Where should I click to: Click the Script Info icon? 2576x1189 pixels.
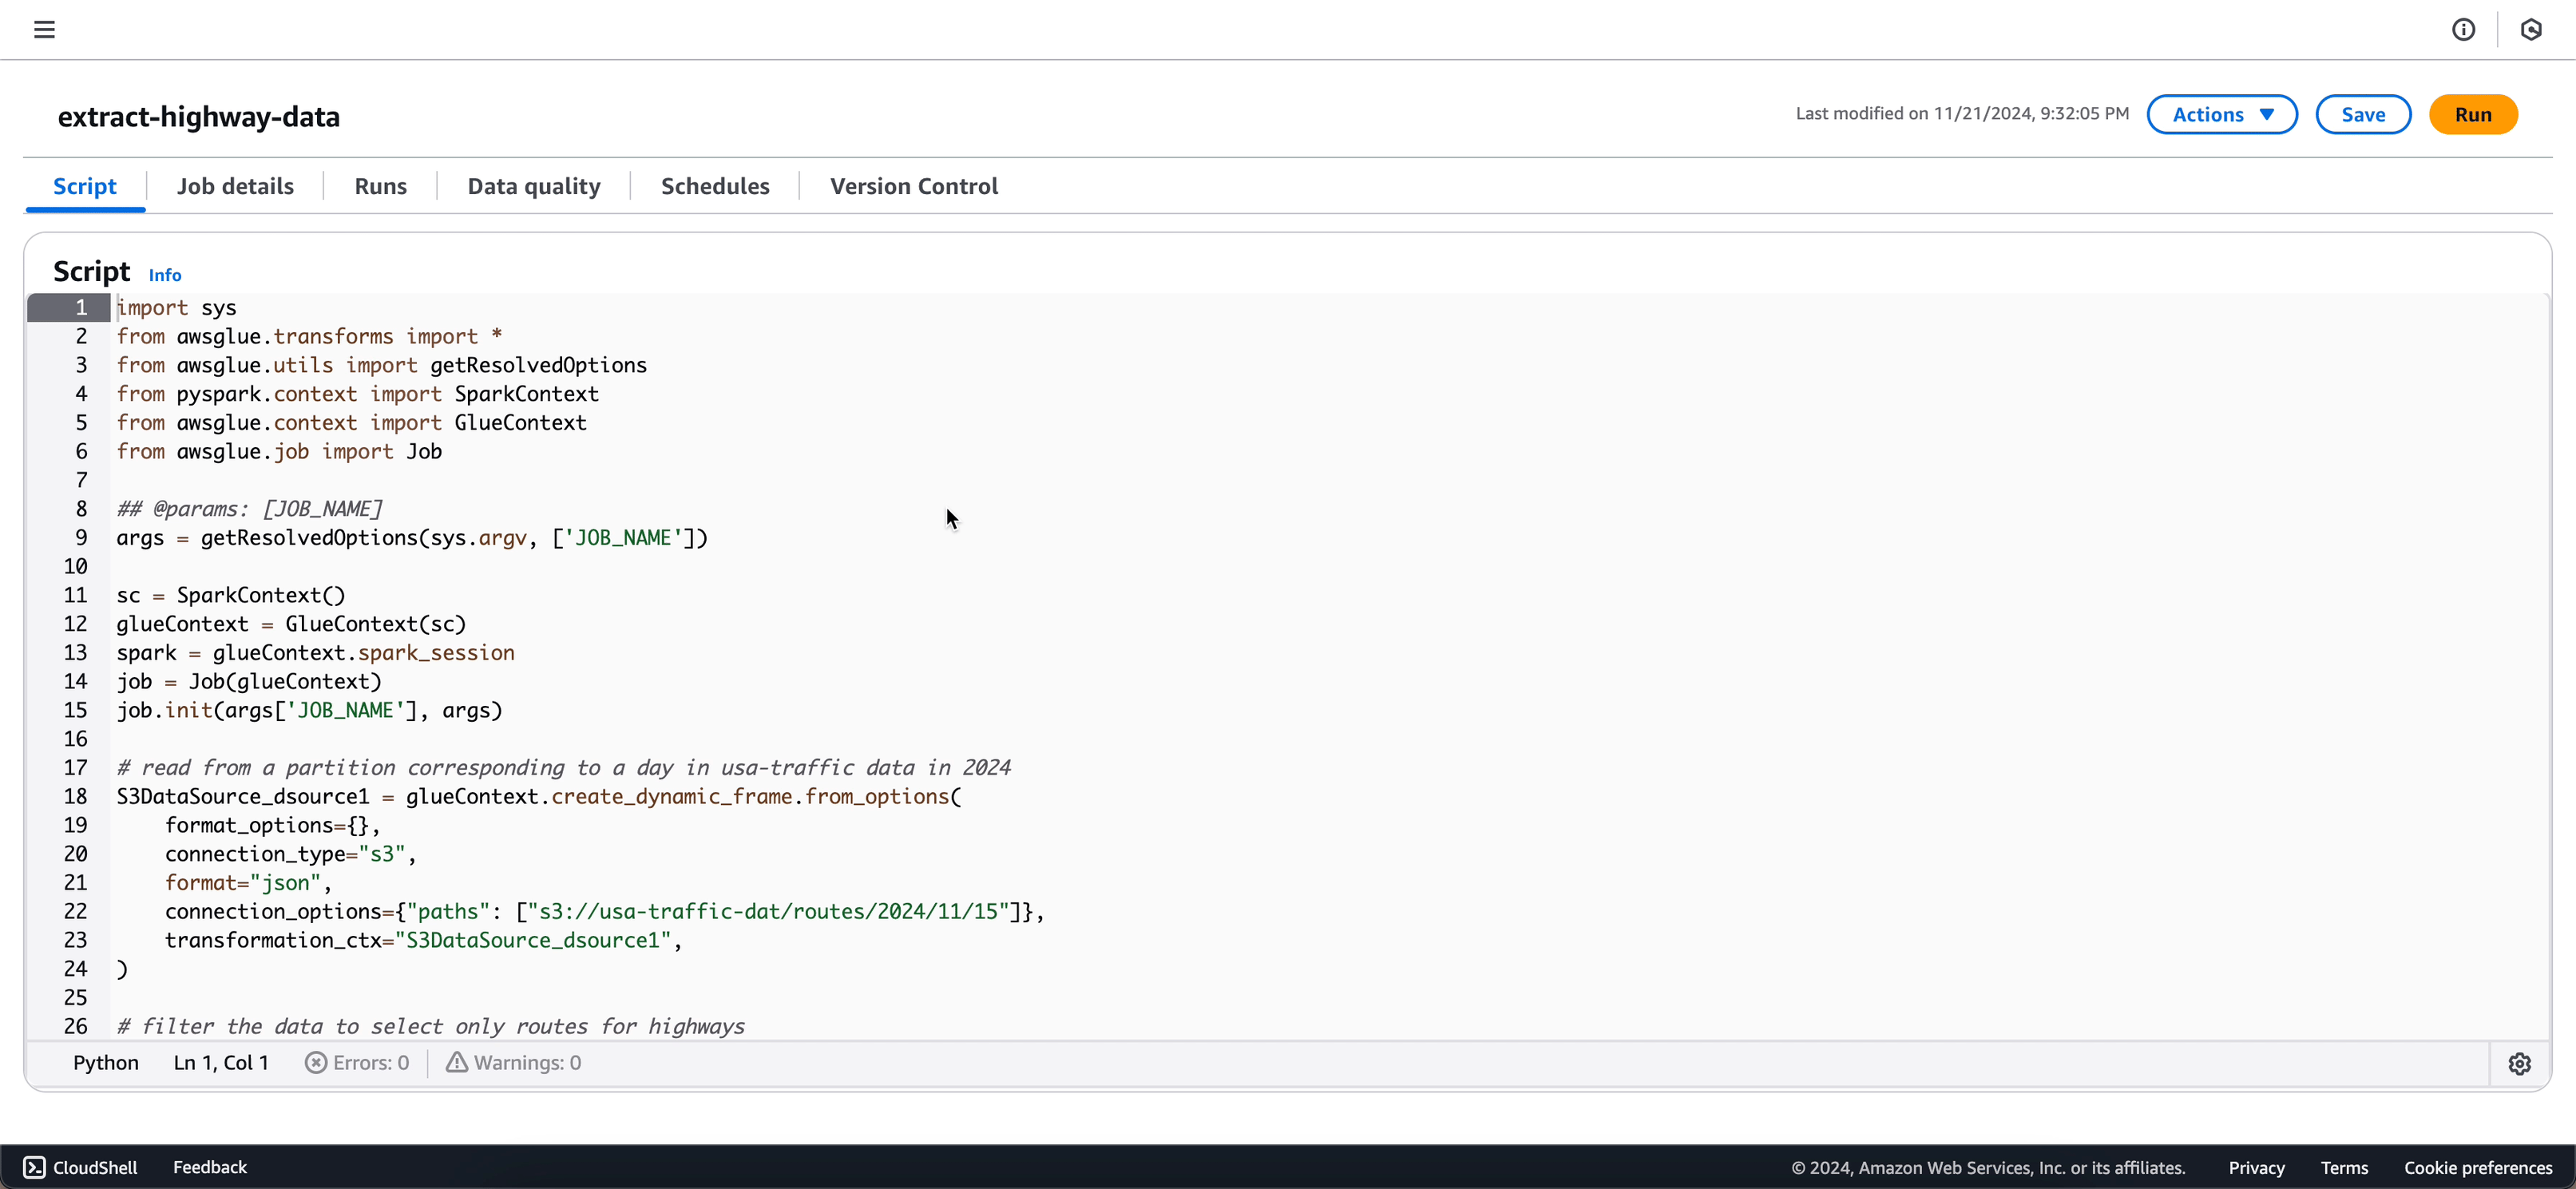164,274
